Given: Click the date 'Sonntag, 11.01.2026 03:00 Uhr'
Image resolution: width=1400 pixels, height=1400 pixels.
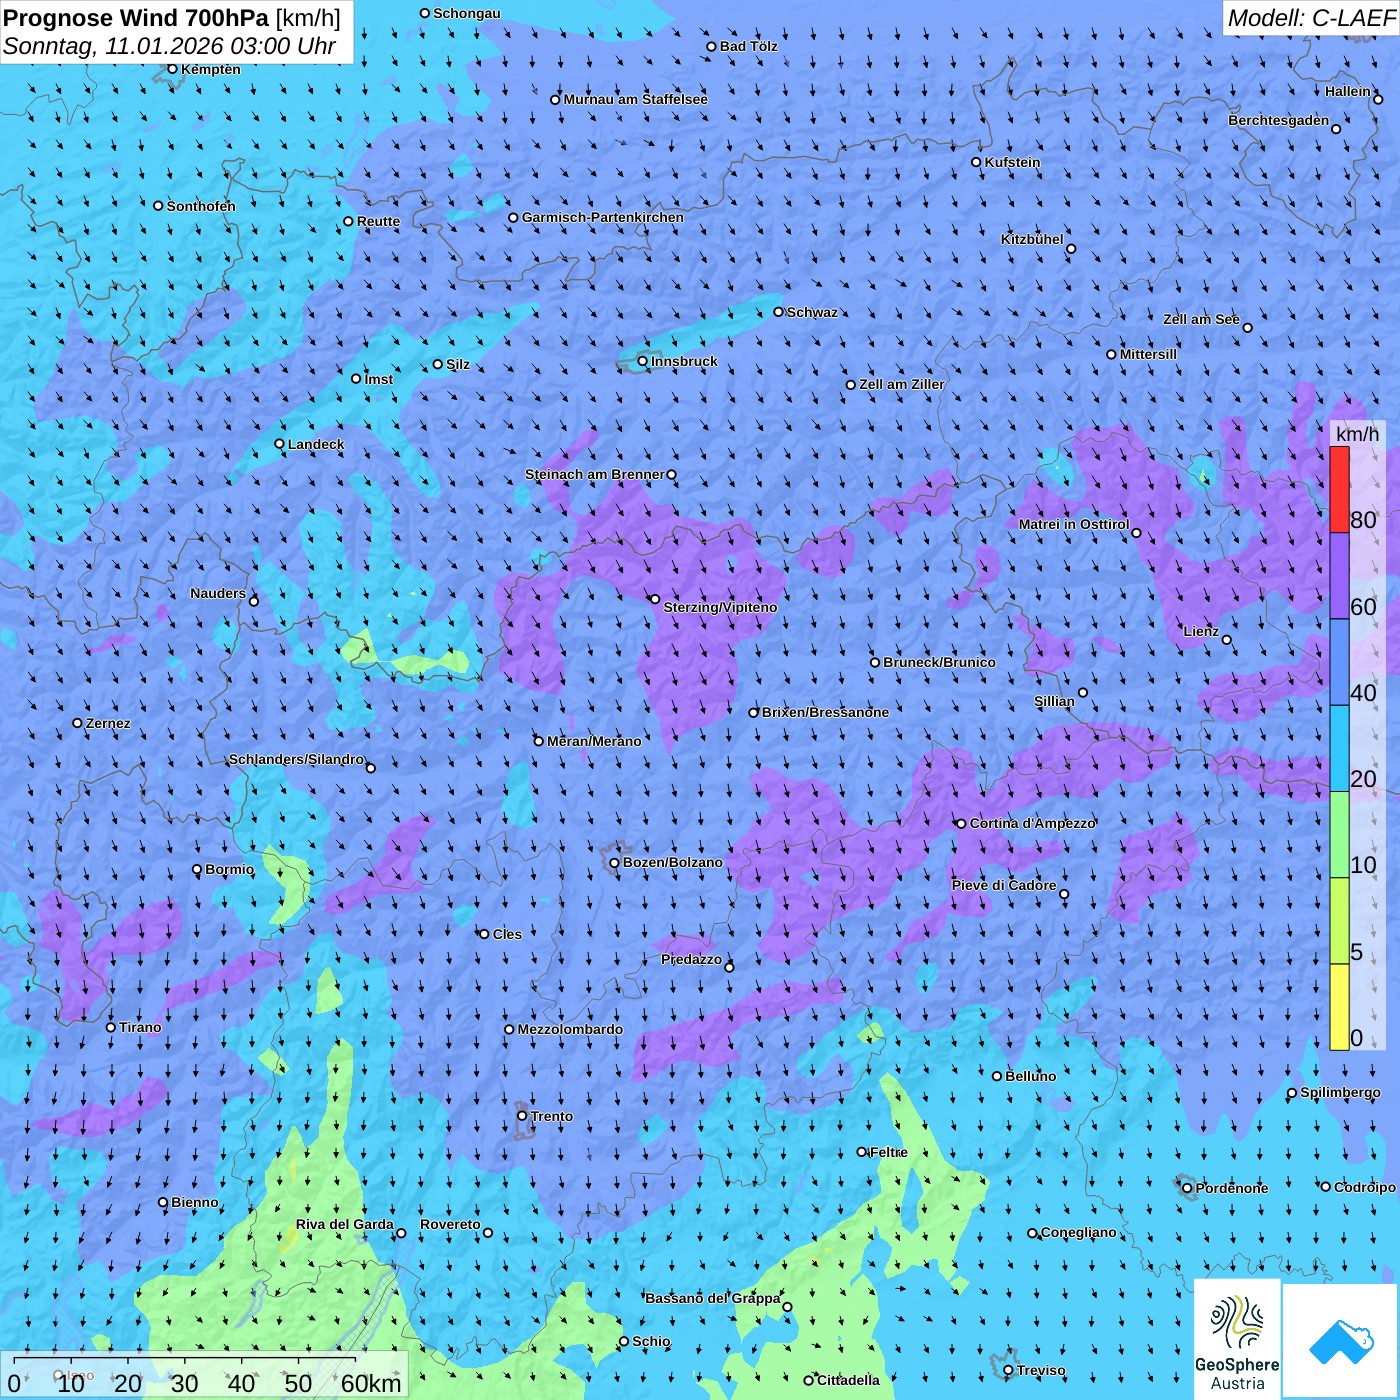Looking at the screenshot, I should pyautogui.click(x=169, y=46).
